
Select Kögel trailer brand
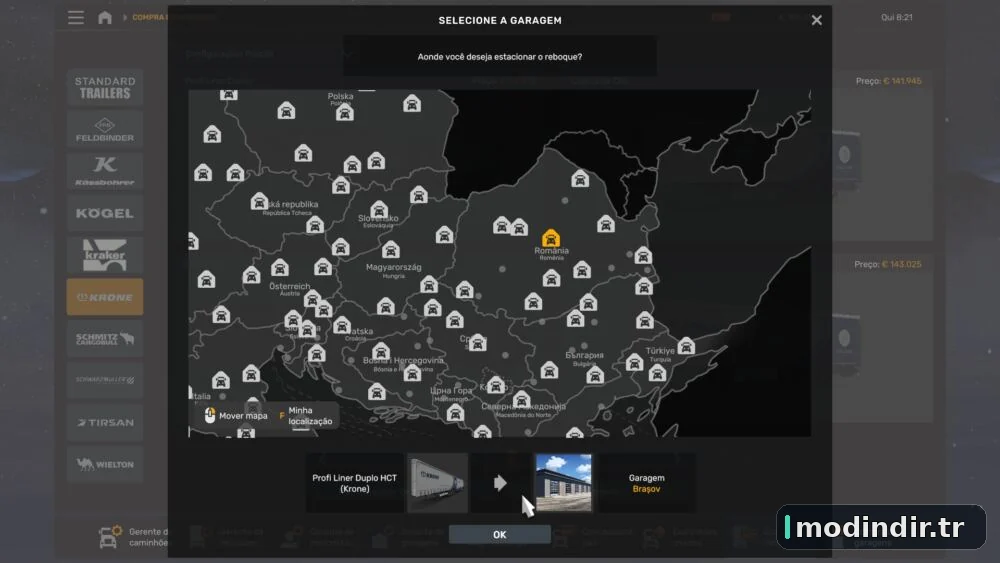pyautogui.click(x=105, y=213)
